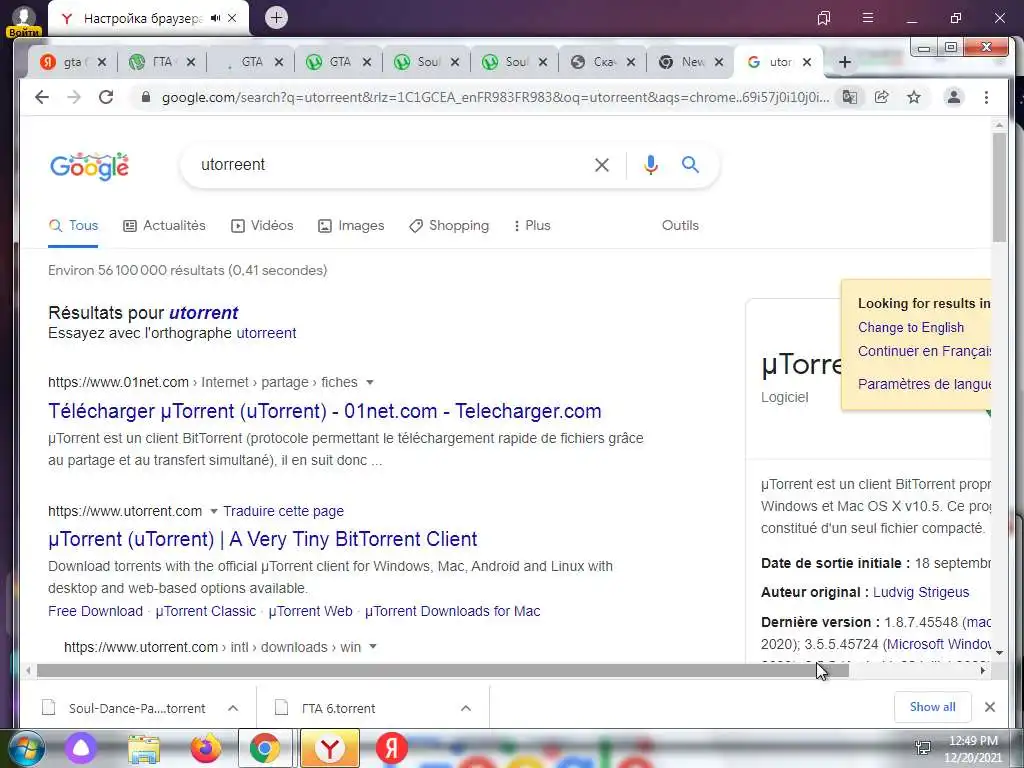Open the Free Download sitelink
This screenshot has height=768, width=1024.
pyautogui.click(x=95, y=611)
